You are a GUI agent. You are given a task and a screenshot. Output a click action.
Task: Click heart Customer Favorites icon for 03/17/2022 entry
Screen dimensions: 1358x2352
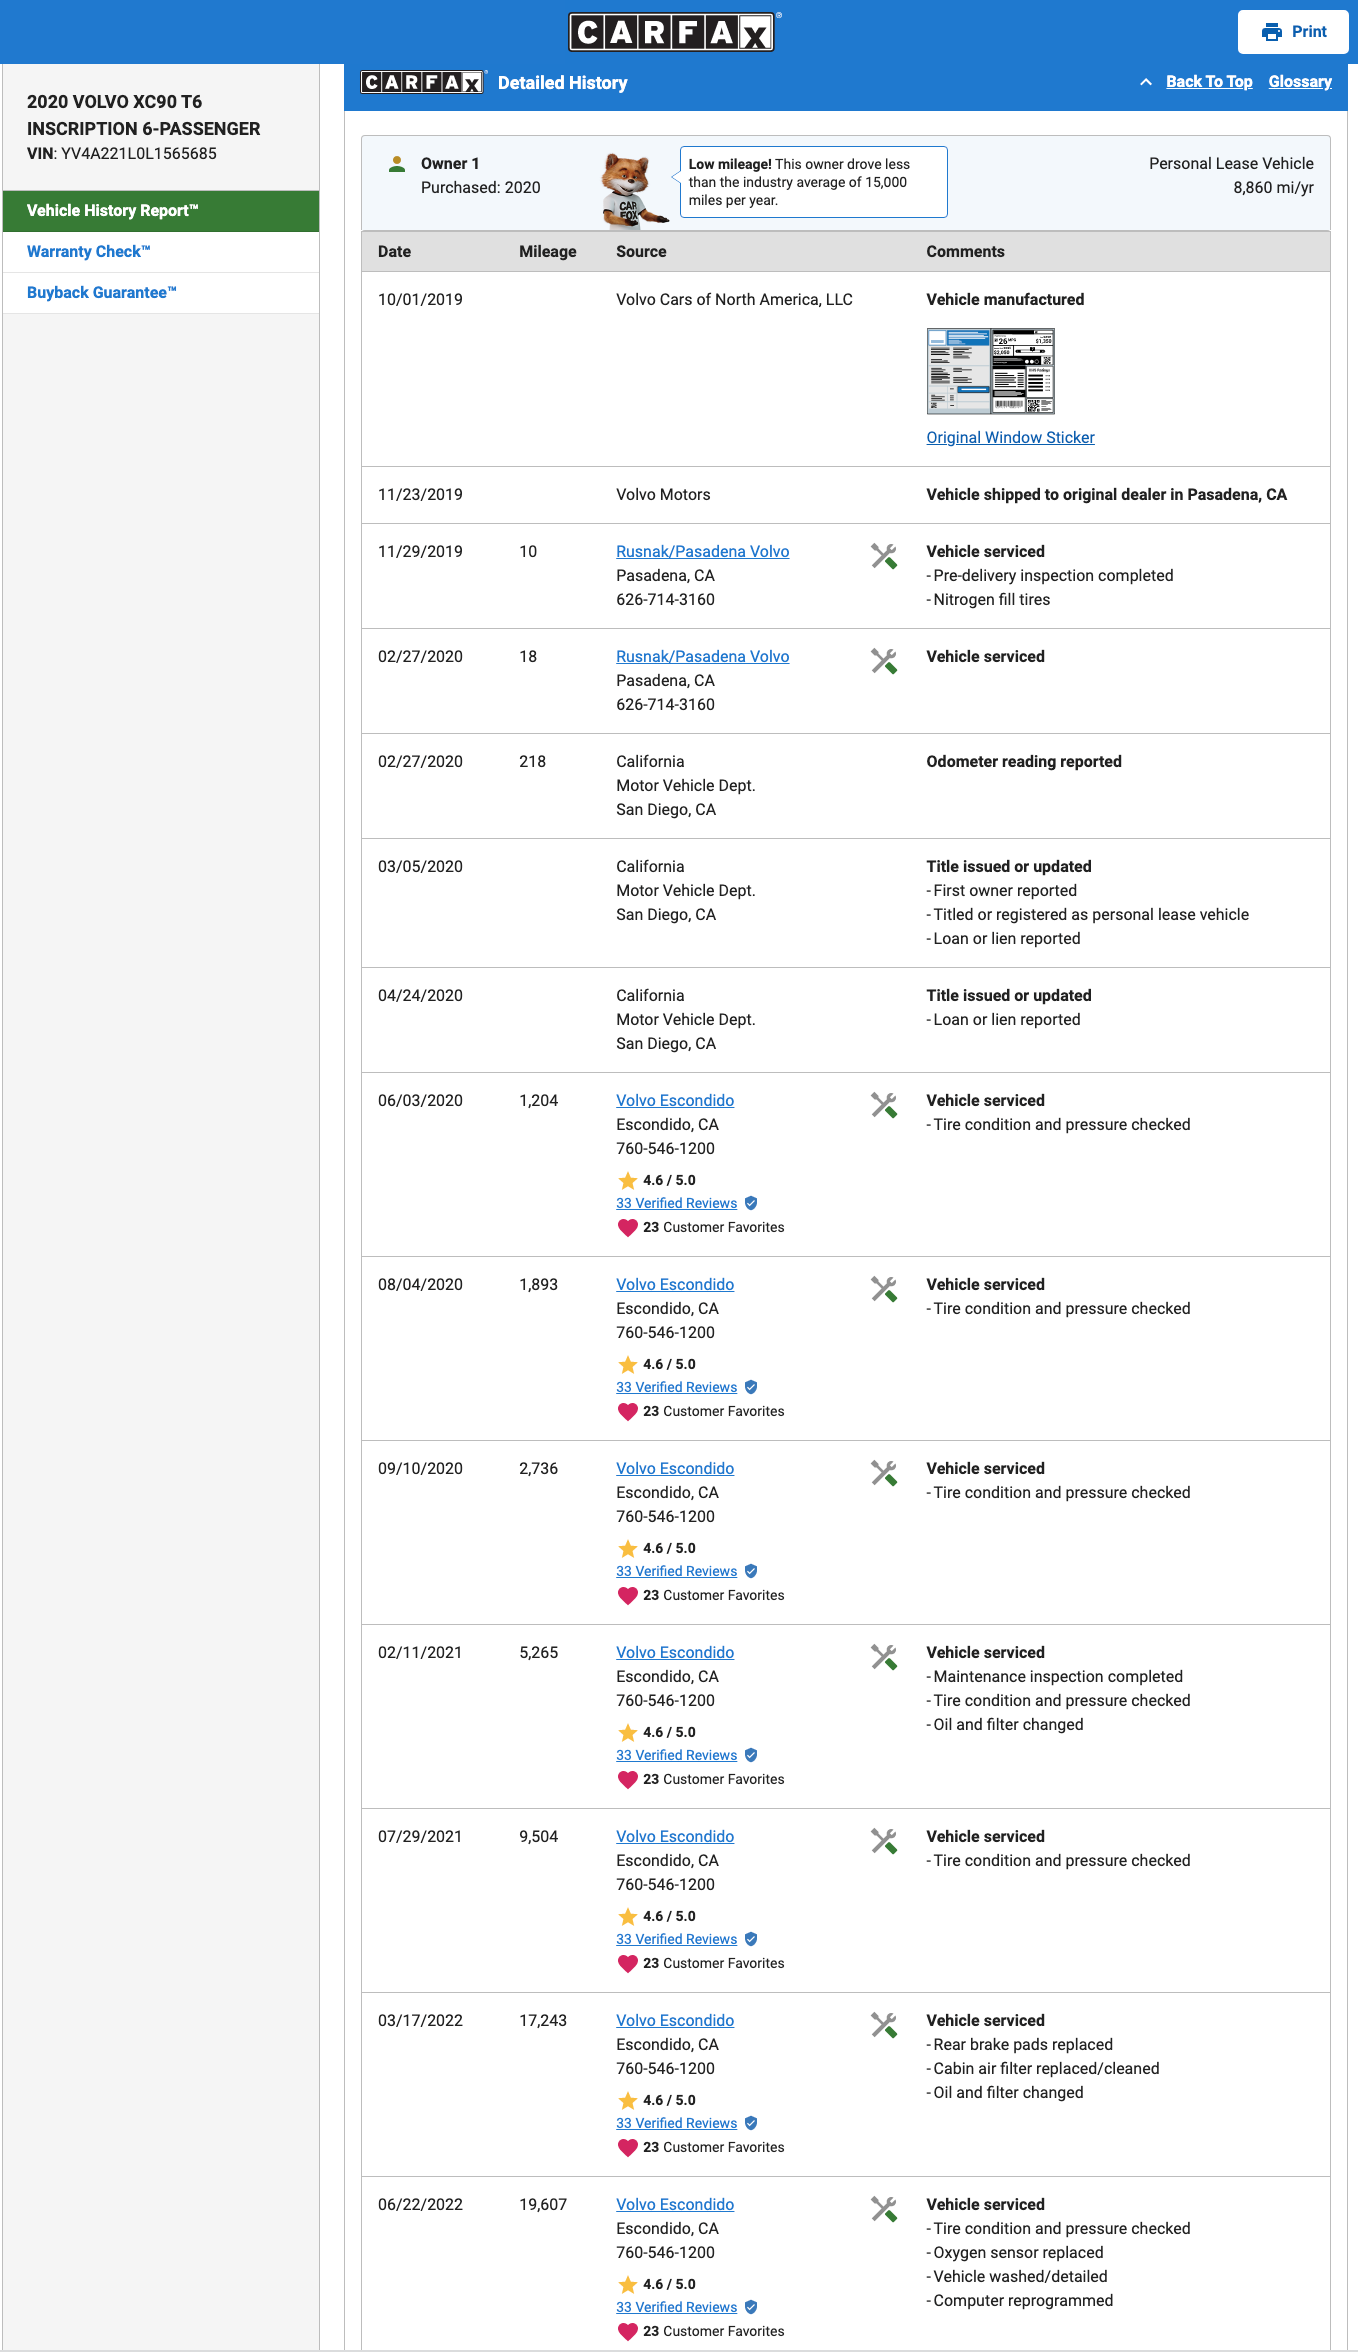tap(628, 2147)
